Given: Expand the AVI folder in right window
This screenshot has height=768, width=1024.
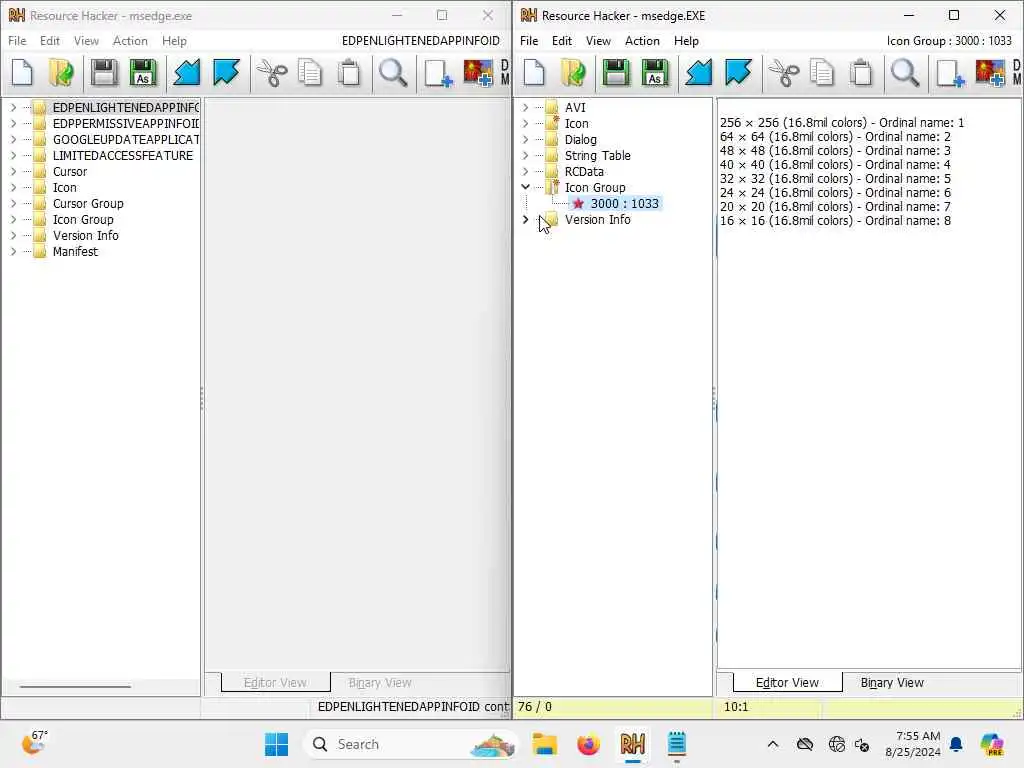Looking at the screenshot, I should (x=525, y=107).
